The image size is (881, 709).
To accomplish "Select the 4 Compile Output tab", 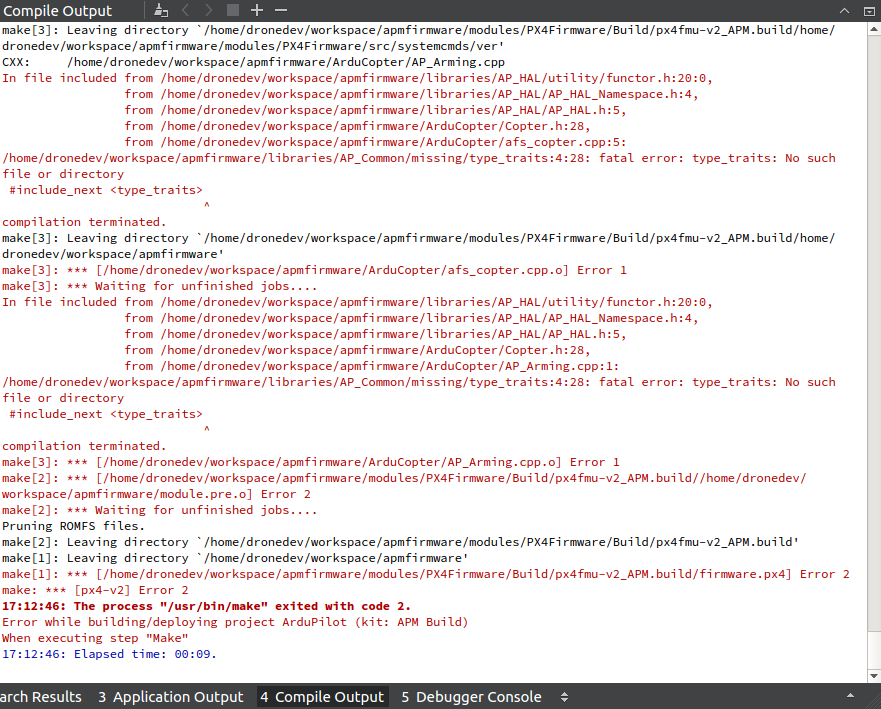I will click(322, 697).
